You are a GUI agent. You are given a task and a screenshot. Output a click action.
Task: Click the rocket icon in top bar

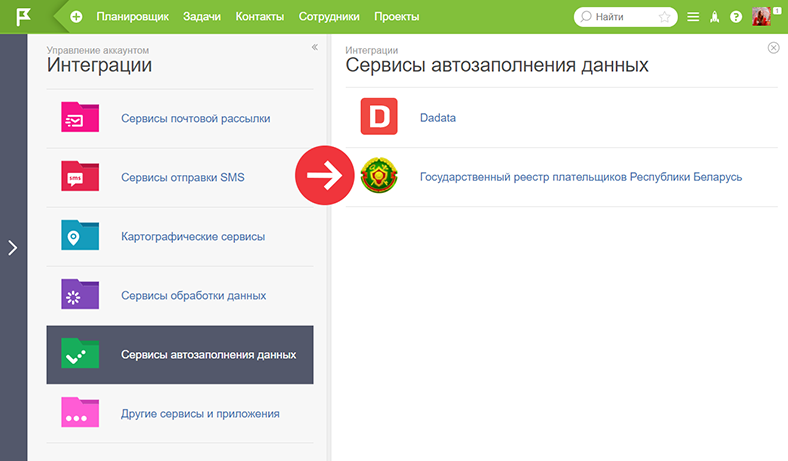(x=715, y=17)
